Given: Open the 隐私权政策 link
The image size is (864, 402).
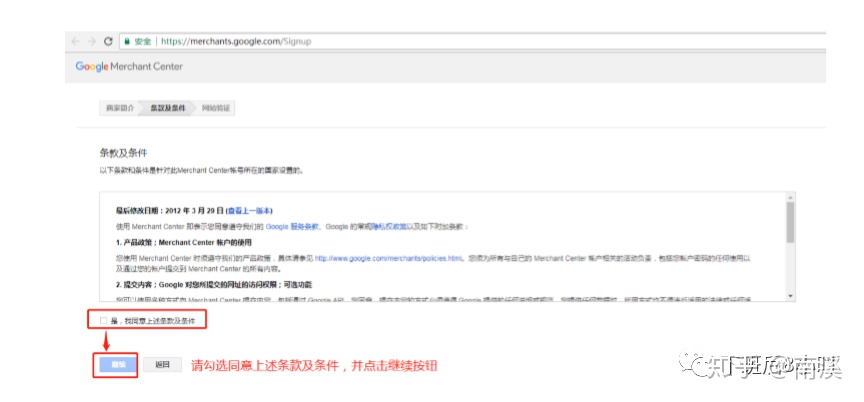Looking at the screenshot, I should 388,226.
